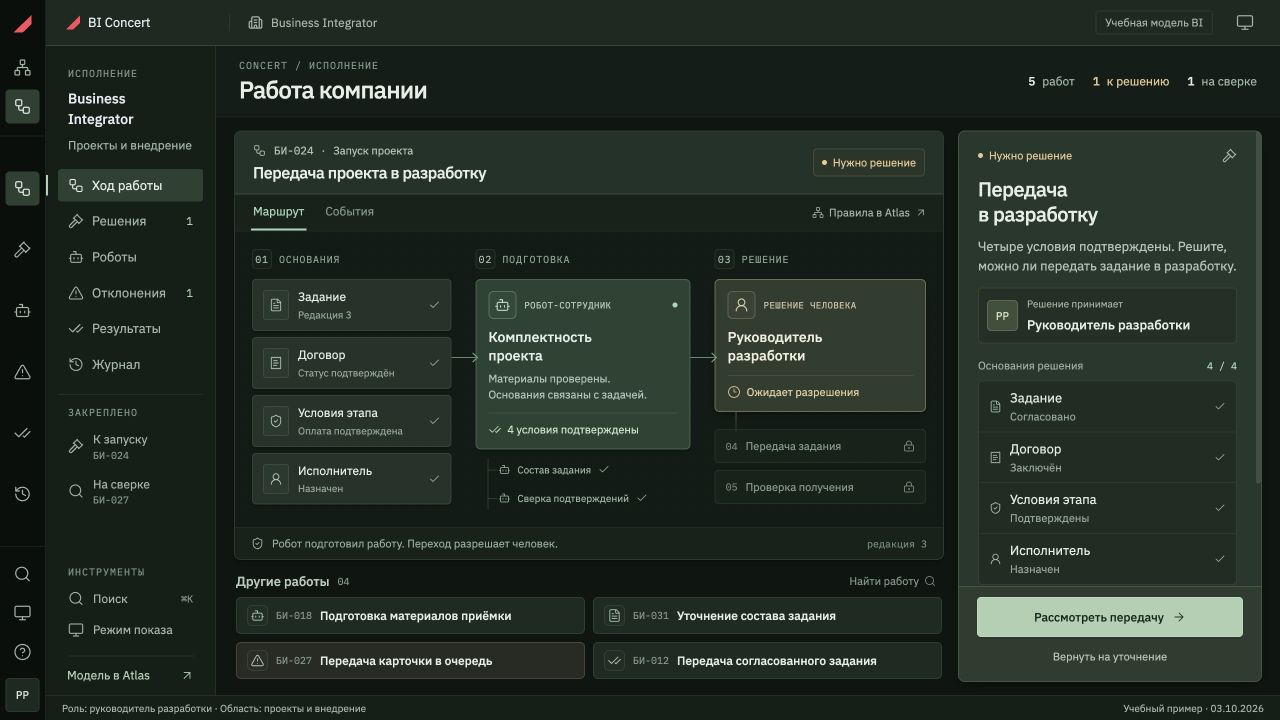Viewport: 1280px width, 720px height.
Task: Open work БИ-012 Передача согласованного задания
Action: pyautogui.click(x=767, y=661)
